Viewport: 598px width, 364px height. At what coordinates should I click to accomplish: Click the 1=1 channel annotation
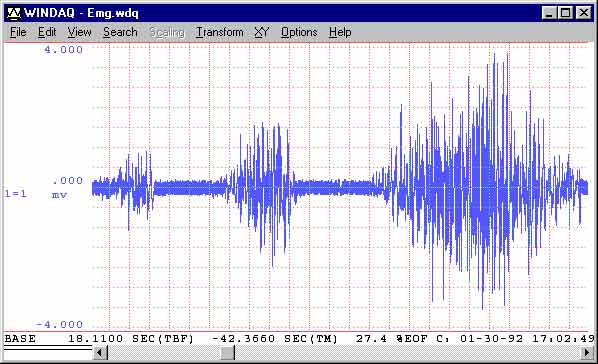point(16,194)
